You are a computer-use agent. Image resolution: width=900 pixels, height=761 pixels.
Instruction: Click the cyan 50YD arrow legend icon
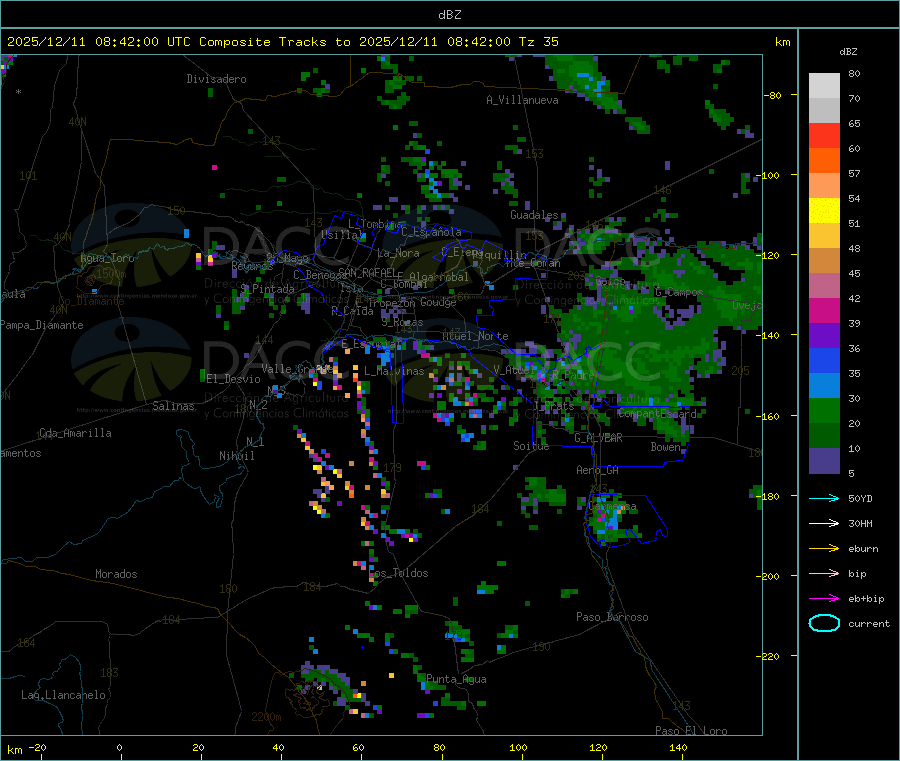[x=824, y=498]
